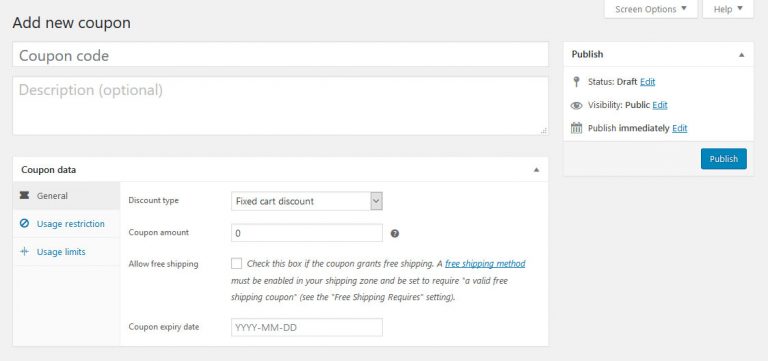The height and width of the screenshot is (361, 768).
Task: Open the Screen Options dropdown
Action: (x=651, y=9)
